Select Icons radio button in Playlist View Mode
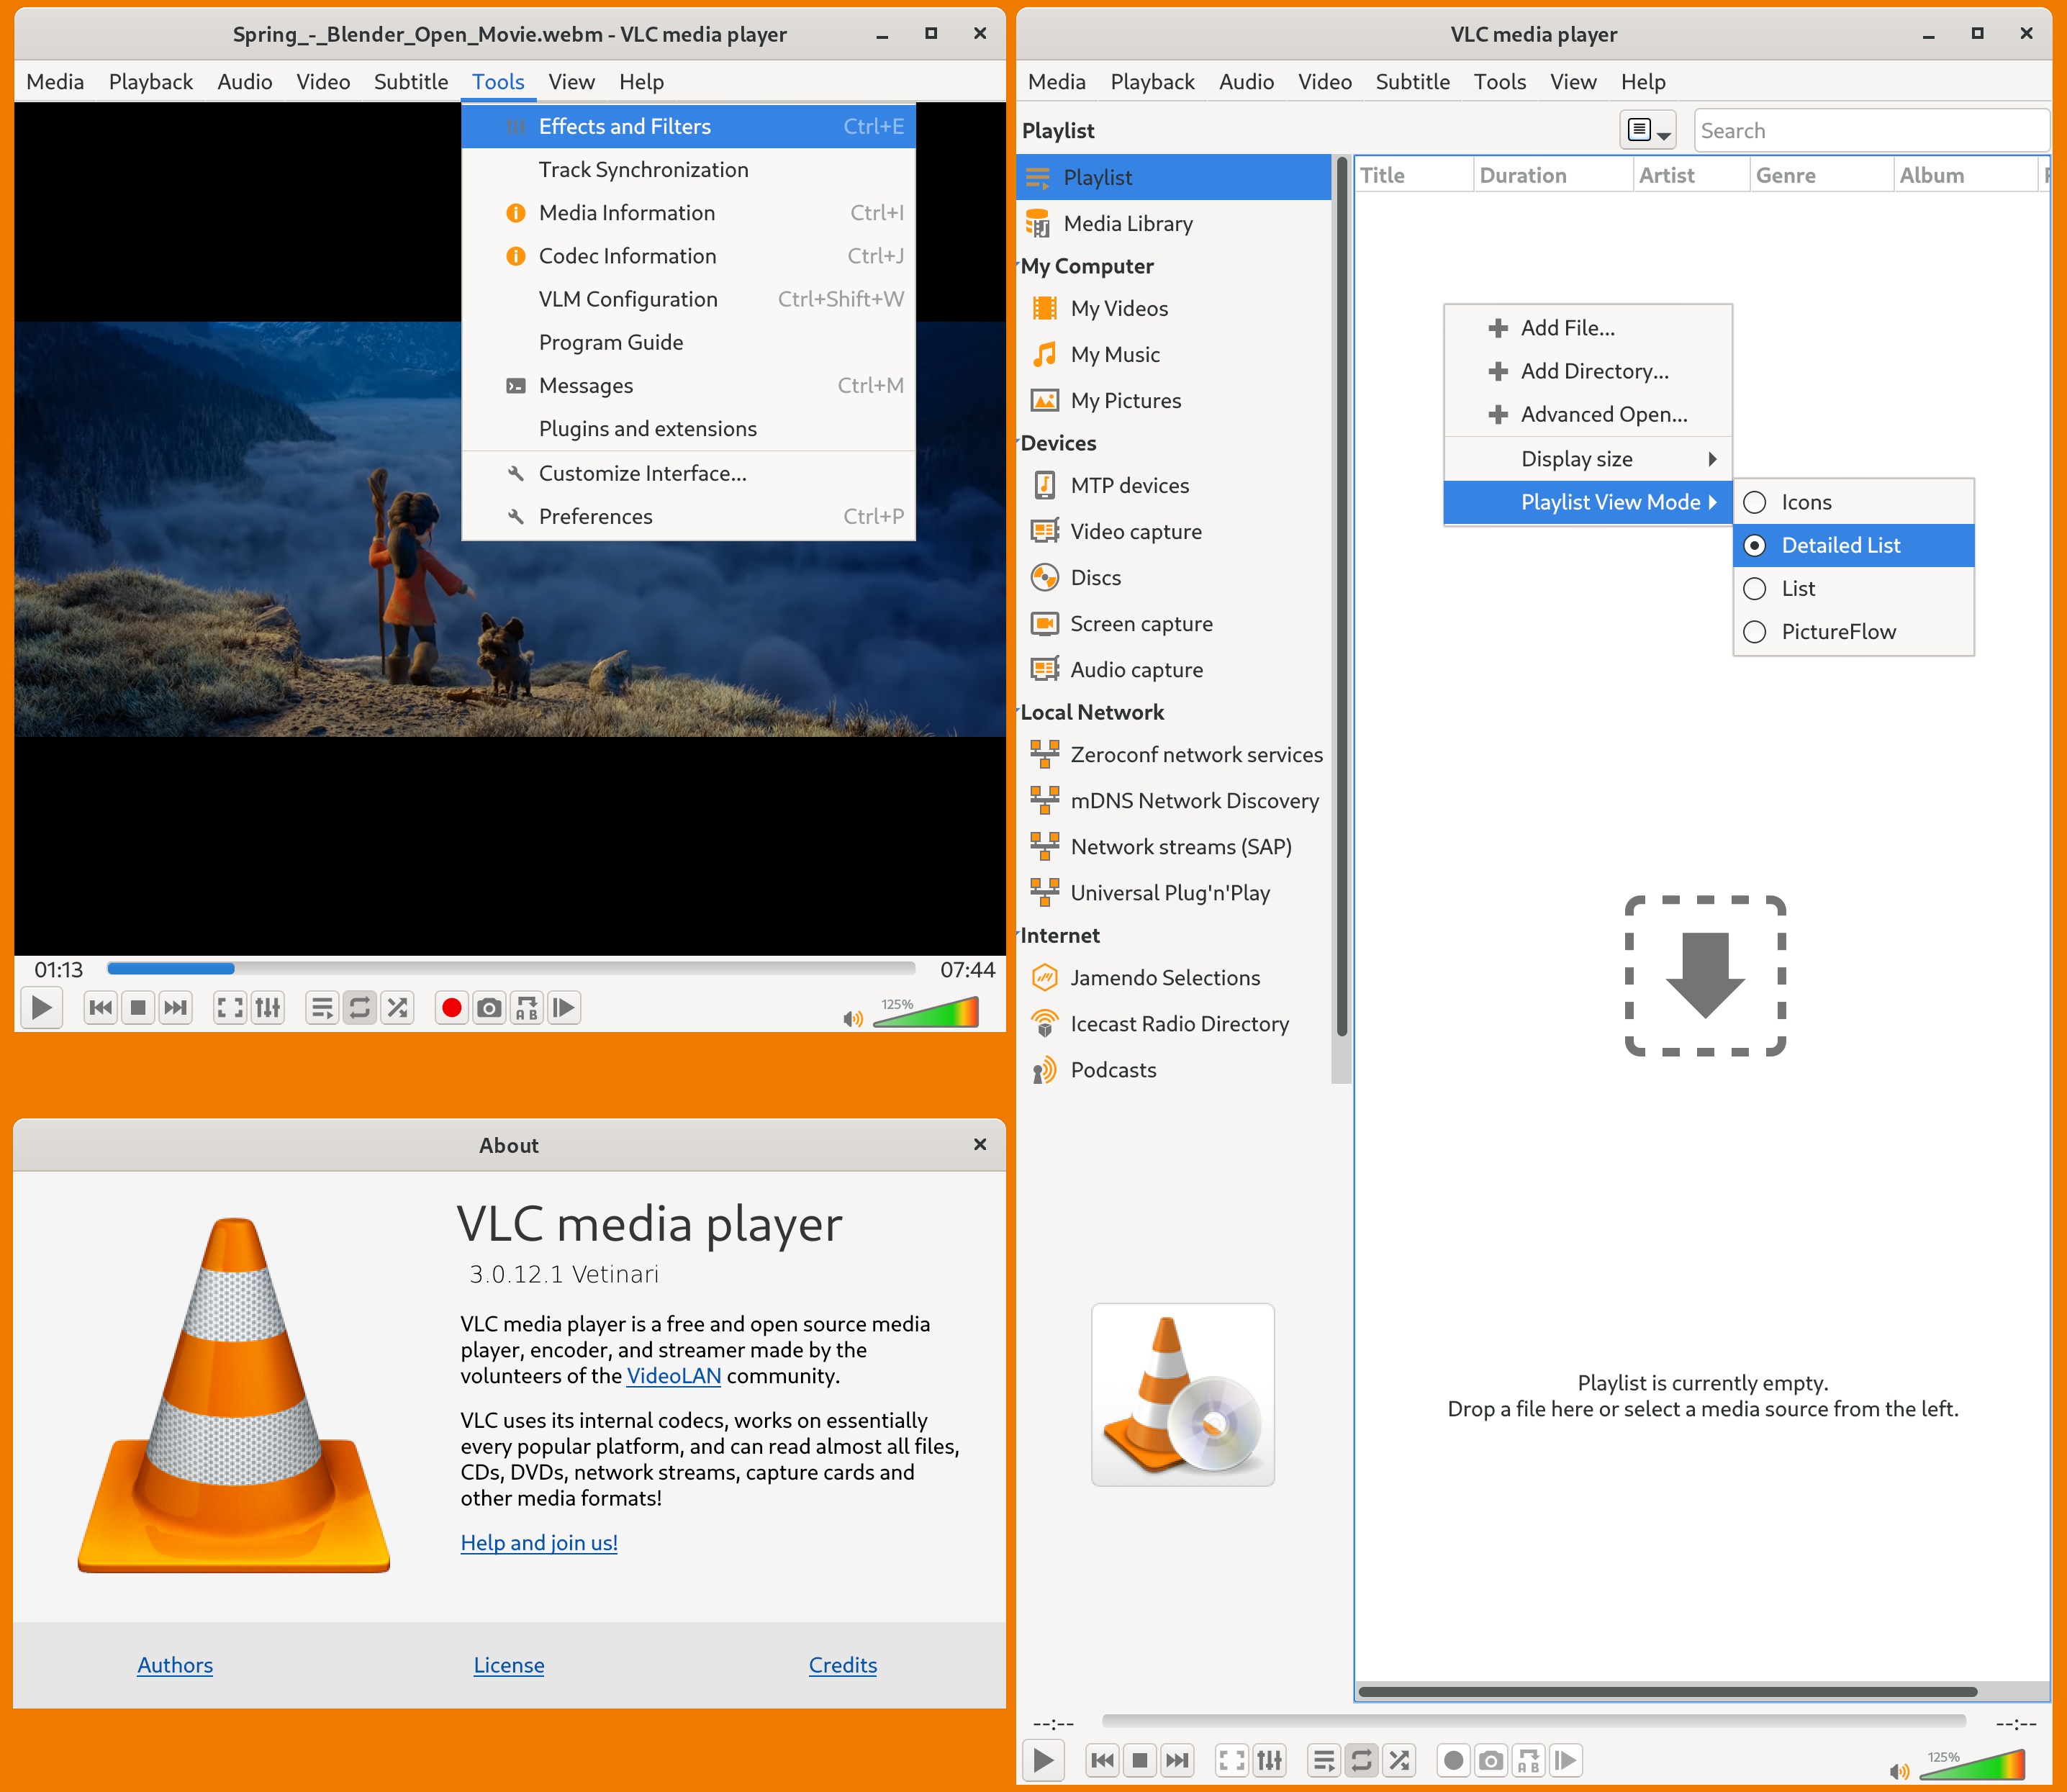 tap(1756, 501)
